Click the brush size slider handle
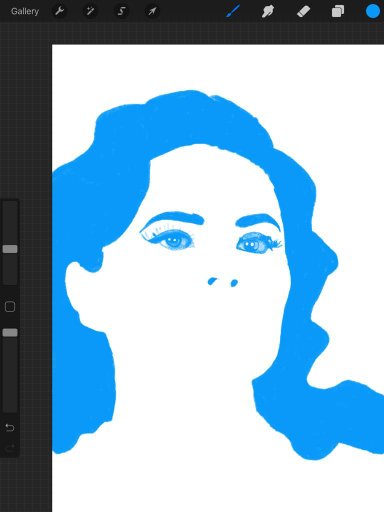 (10, 249)
